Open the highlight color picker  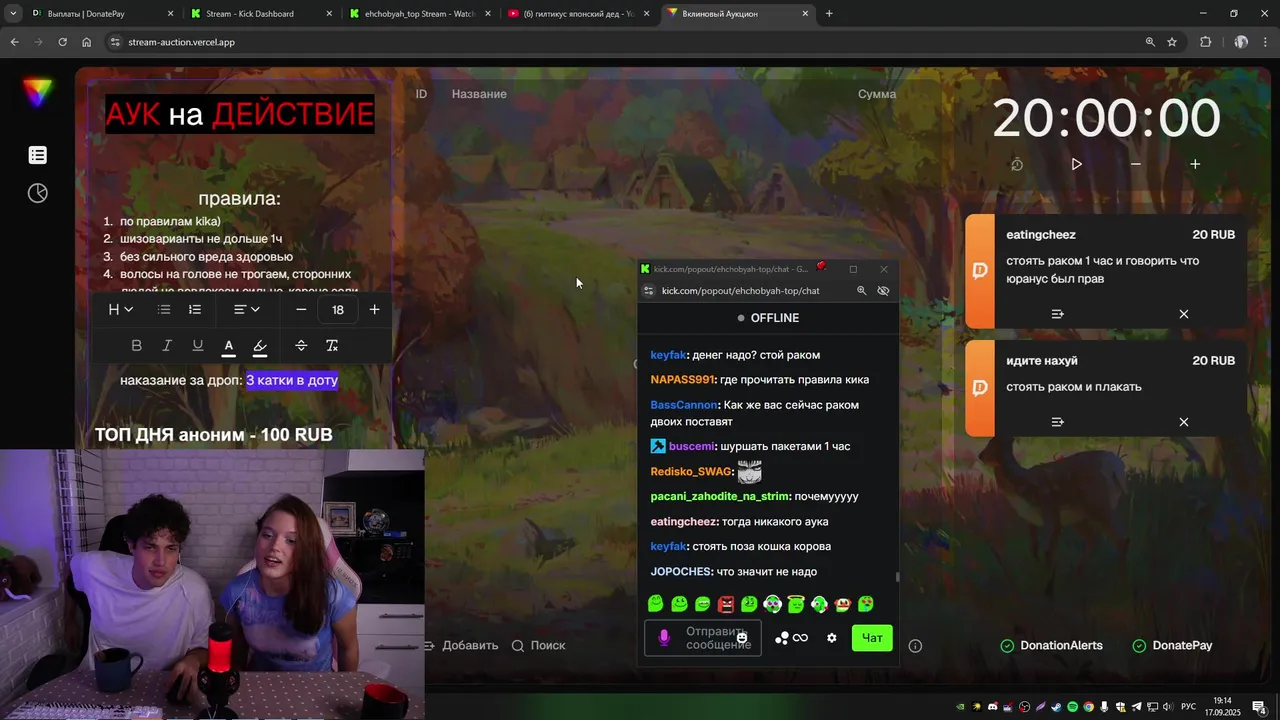pyautogui.click(x=260, y=346)
